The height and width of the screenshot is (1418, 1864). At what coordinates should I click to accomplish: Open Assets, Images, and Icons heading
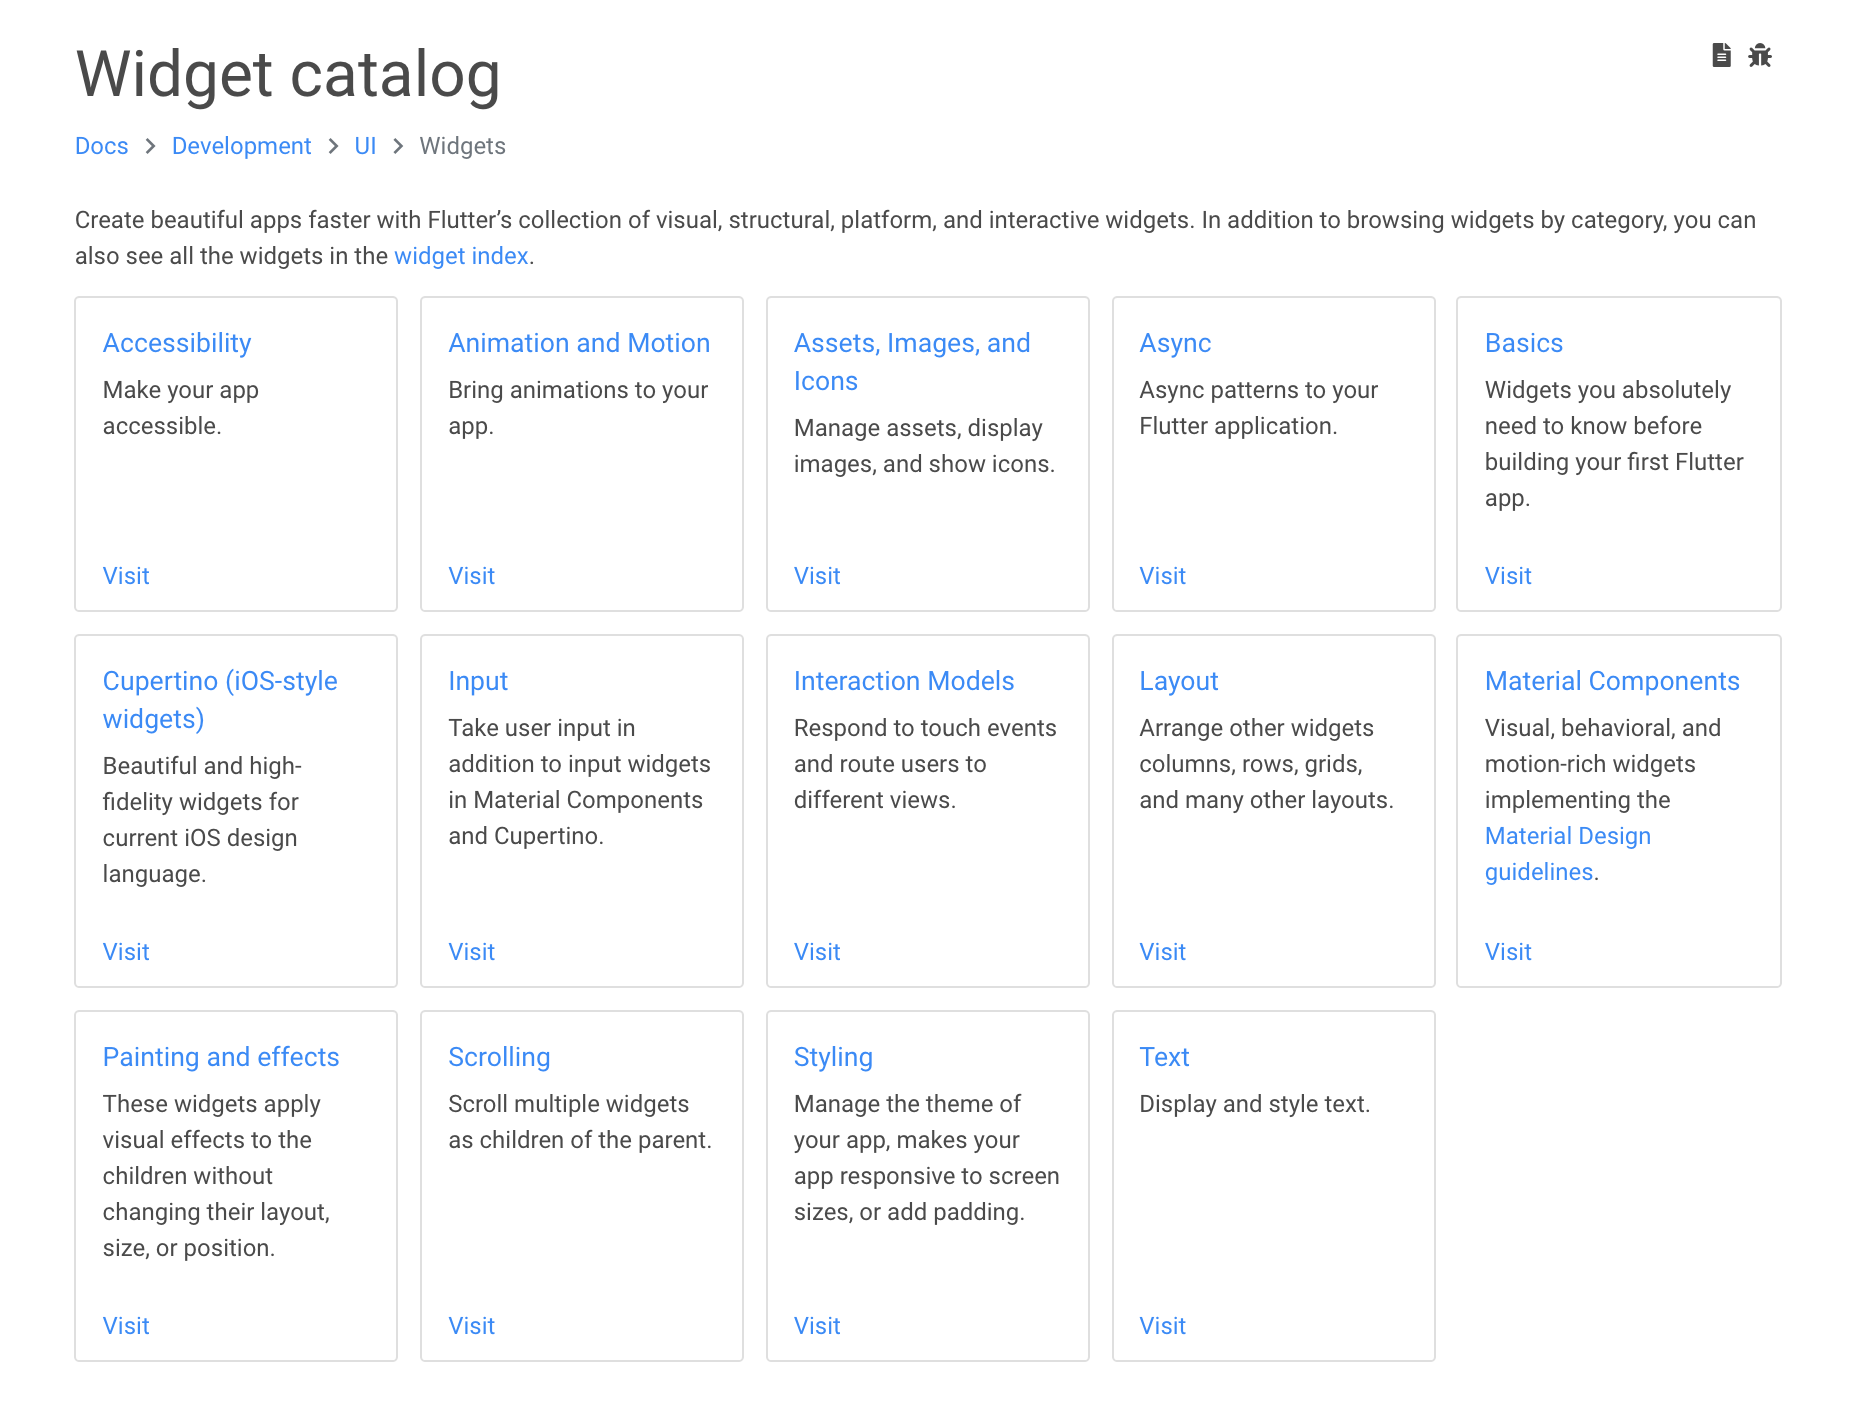pyautogui.click(x=912, y=362)
